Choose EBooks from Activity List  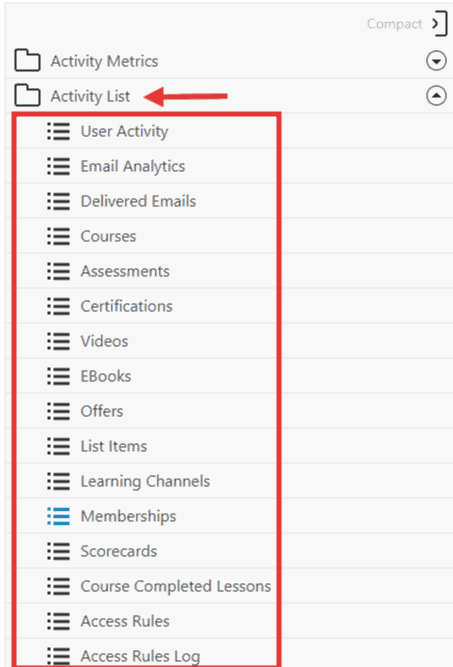pyautogui.click(x=106, y=376)
